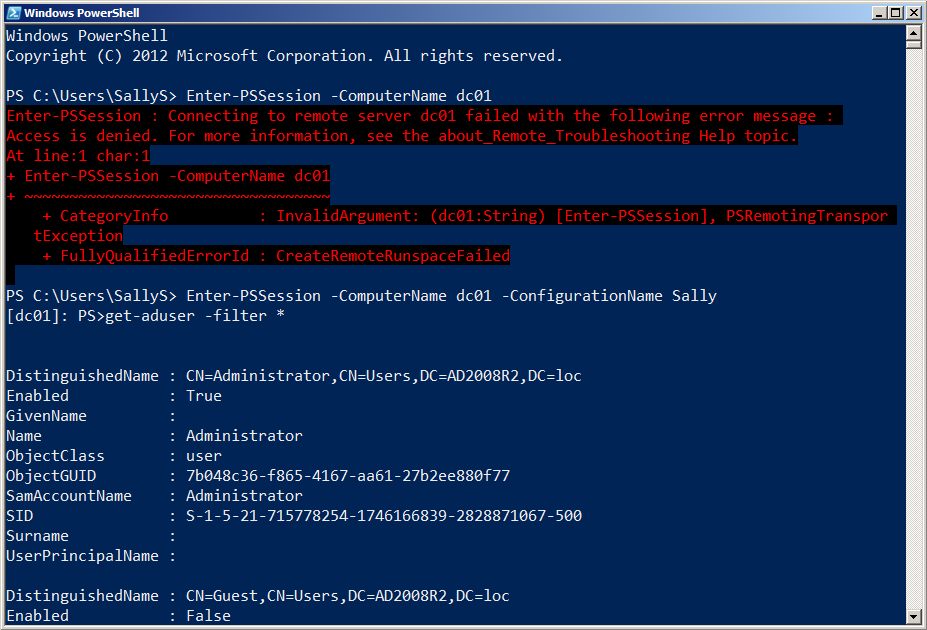The height and width of the screenshot is (630, 927).
Task: Click the scroll up arrow
Action: click(x=913, y=35)
